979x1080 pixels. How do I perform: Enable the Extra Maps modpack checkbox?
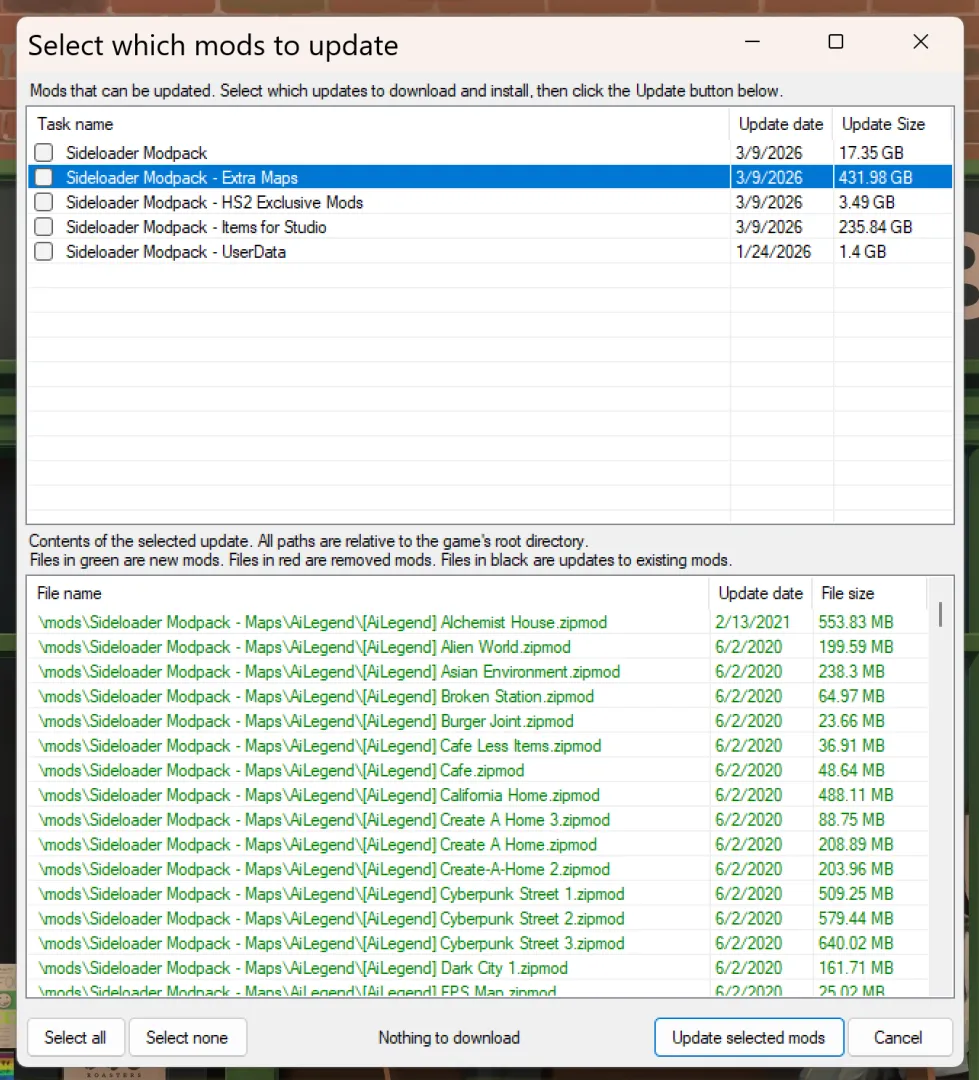pyautogui.click(x=44, y=178)
